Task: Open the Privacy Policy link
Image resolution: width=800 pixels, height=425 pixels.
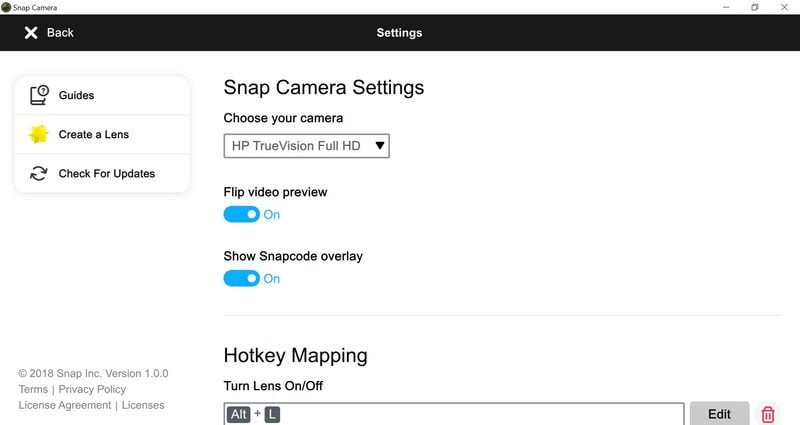Action: pyautogui.click(x=92, y=389)
